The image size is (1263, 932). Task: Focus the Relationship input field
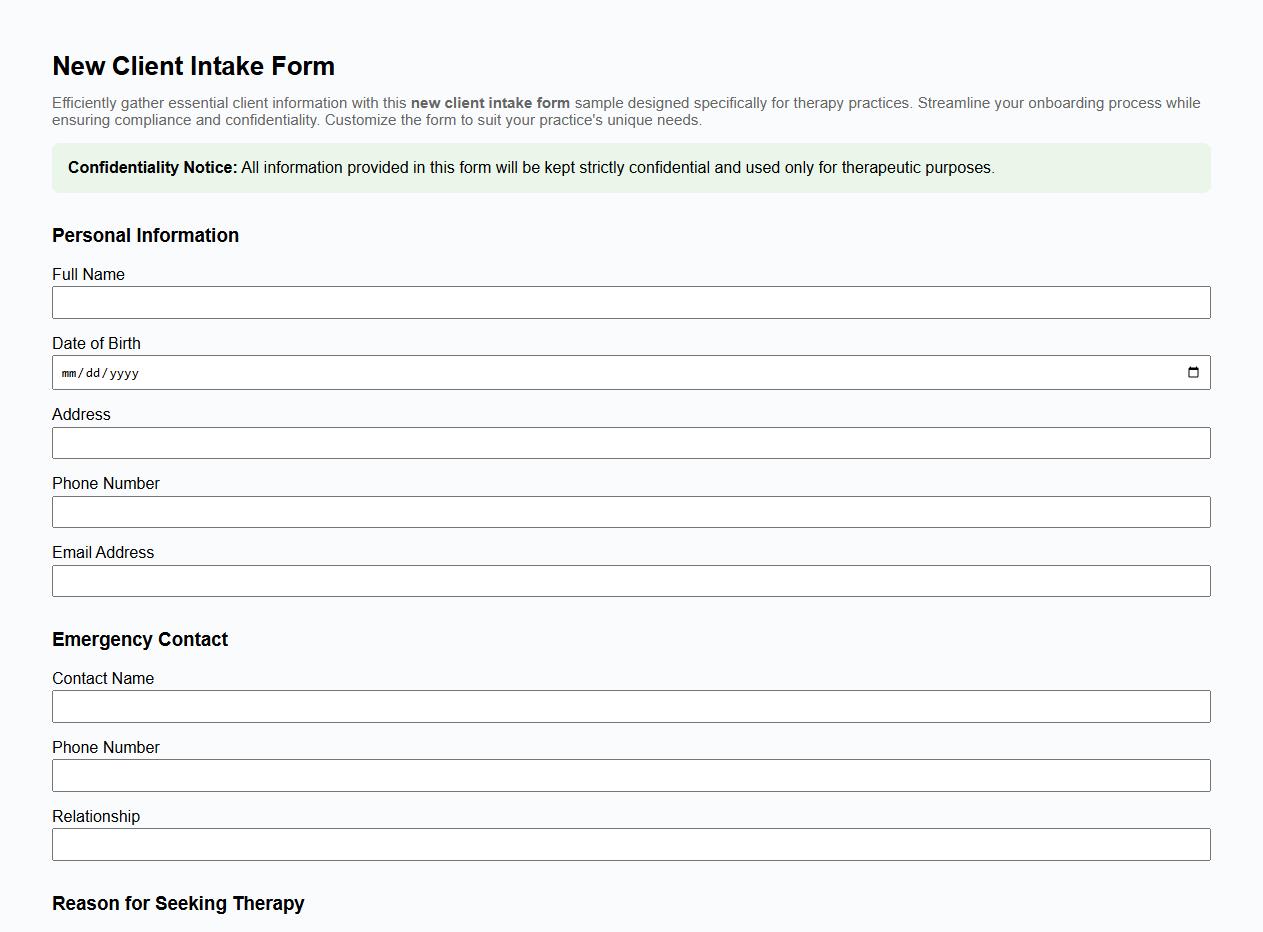pyautogui.click(x=631, y=844)
